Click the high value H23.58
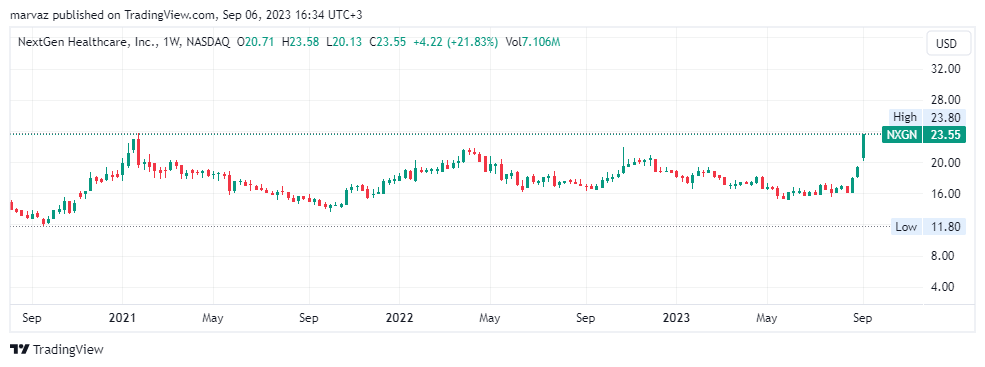 [301, 42]
